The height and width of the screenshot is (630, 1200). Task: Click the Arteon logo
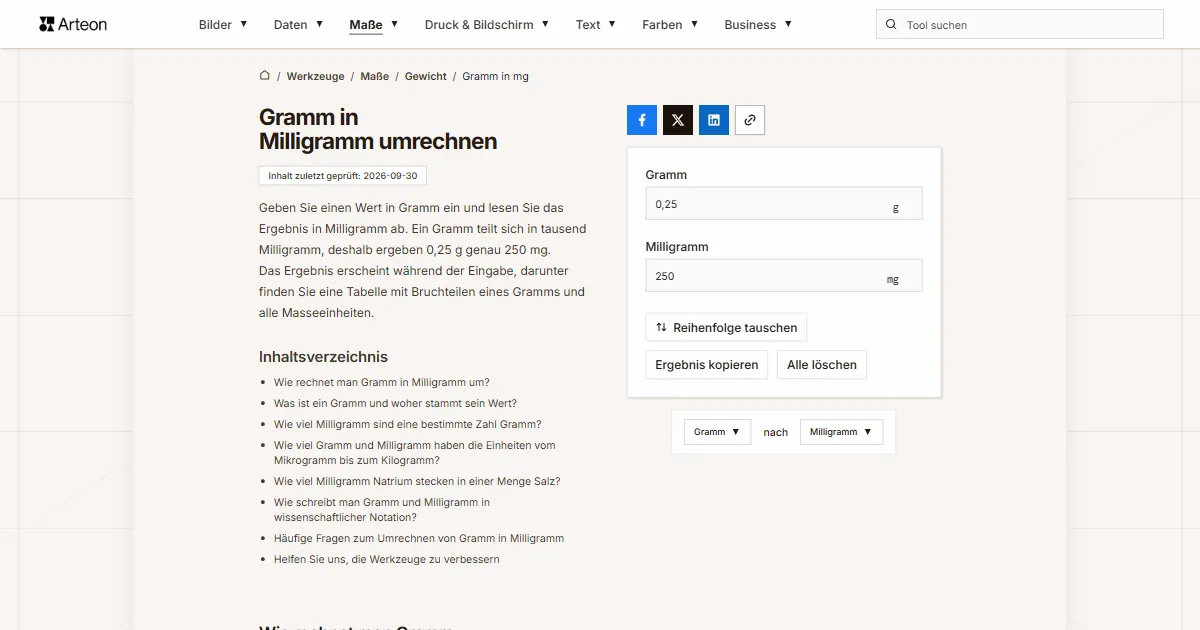(73, 24)
